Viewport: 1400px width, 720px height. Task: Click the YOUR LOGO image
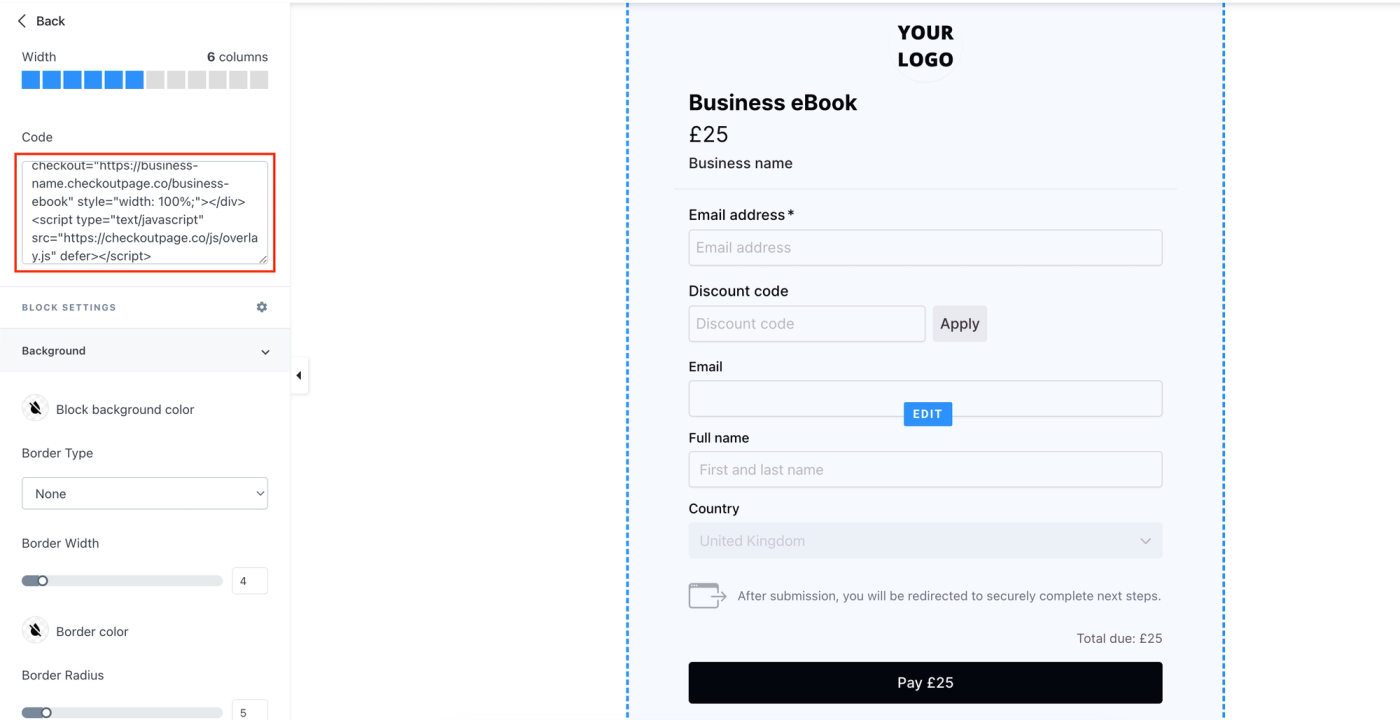925,46
